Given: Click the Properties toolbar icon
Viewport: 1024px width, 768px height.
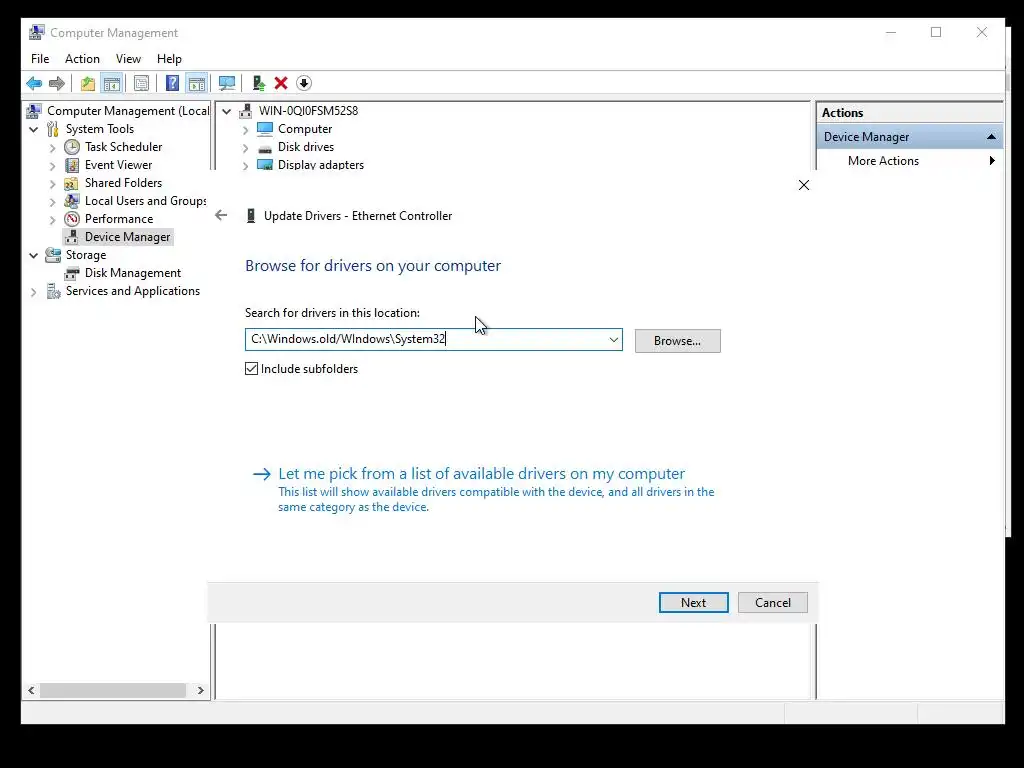Looking at the screenshot, I should (141, 83).
